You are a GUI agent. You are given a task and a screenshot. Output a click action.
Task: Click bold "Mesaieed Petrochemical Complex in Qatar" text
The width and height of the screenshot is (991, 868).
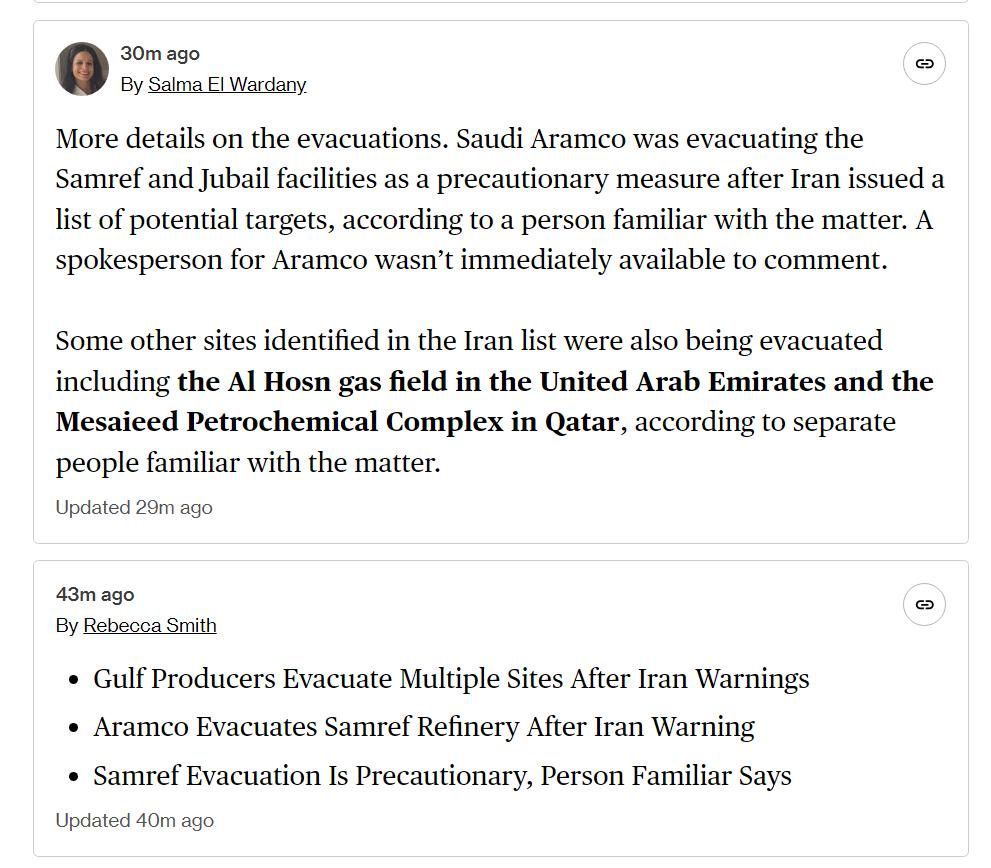click(337, 422)
